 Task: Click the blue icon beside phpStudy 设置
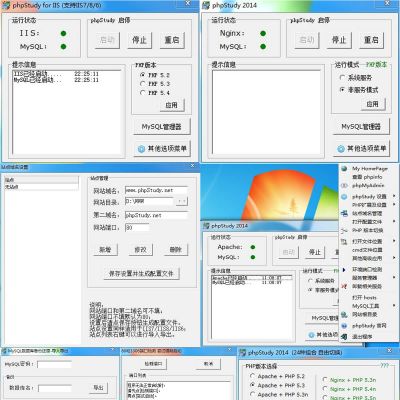344,197
